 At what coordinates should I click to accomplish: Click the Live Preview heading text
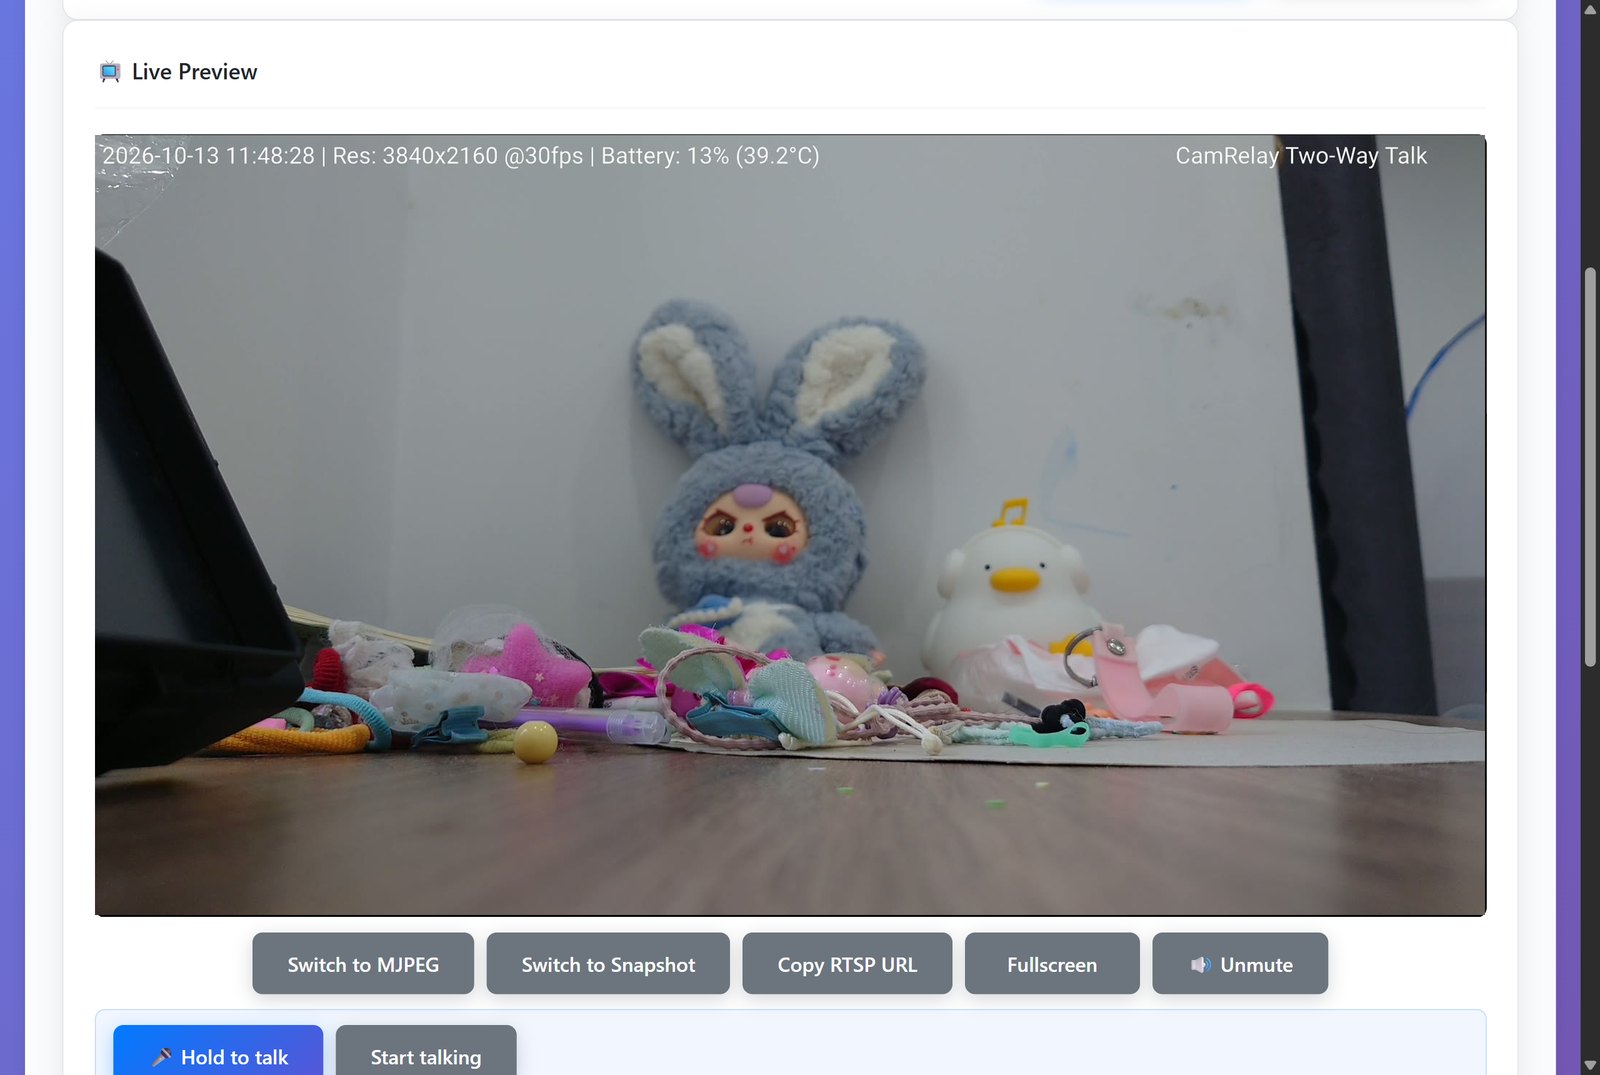[194, 72]
